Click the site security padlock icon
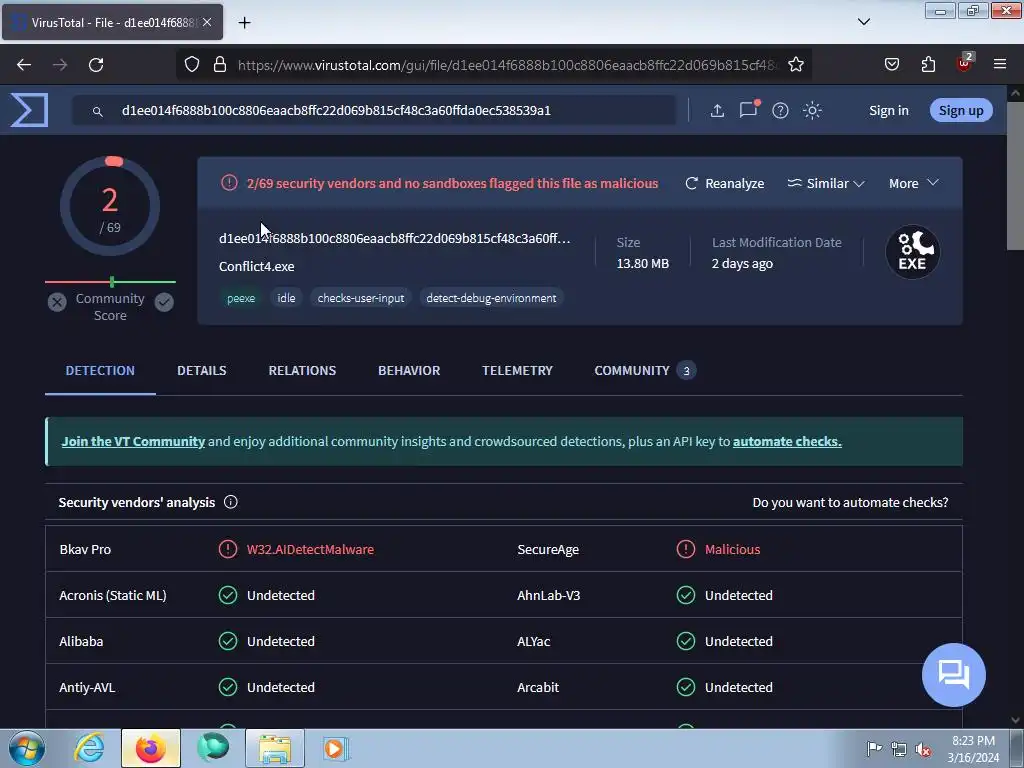The width and height of the screenshot is (1024, 768). 220,65
